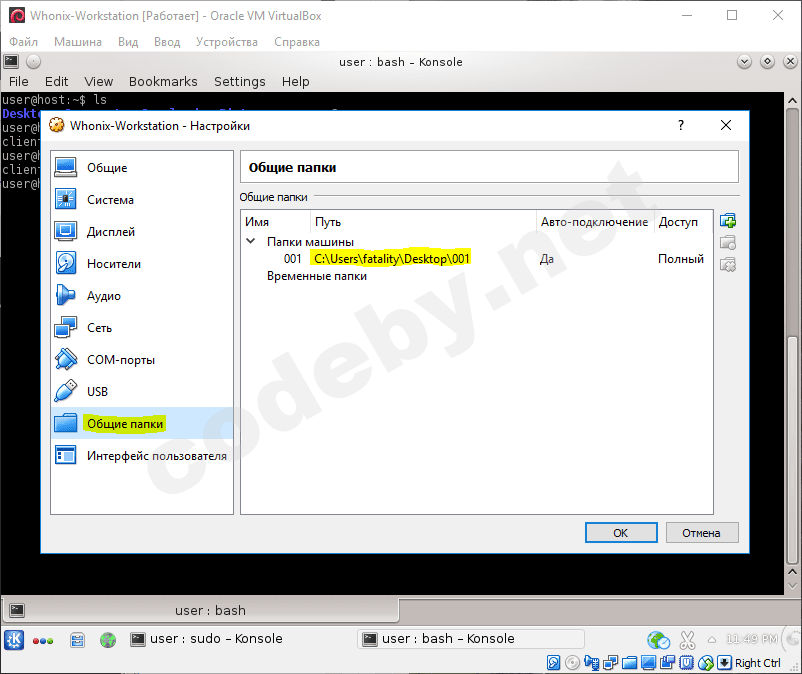This screenshot has width=802, height=674.
Task: Click VirtualBox network status icon
Action: 611,663
